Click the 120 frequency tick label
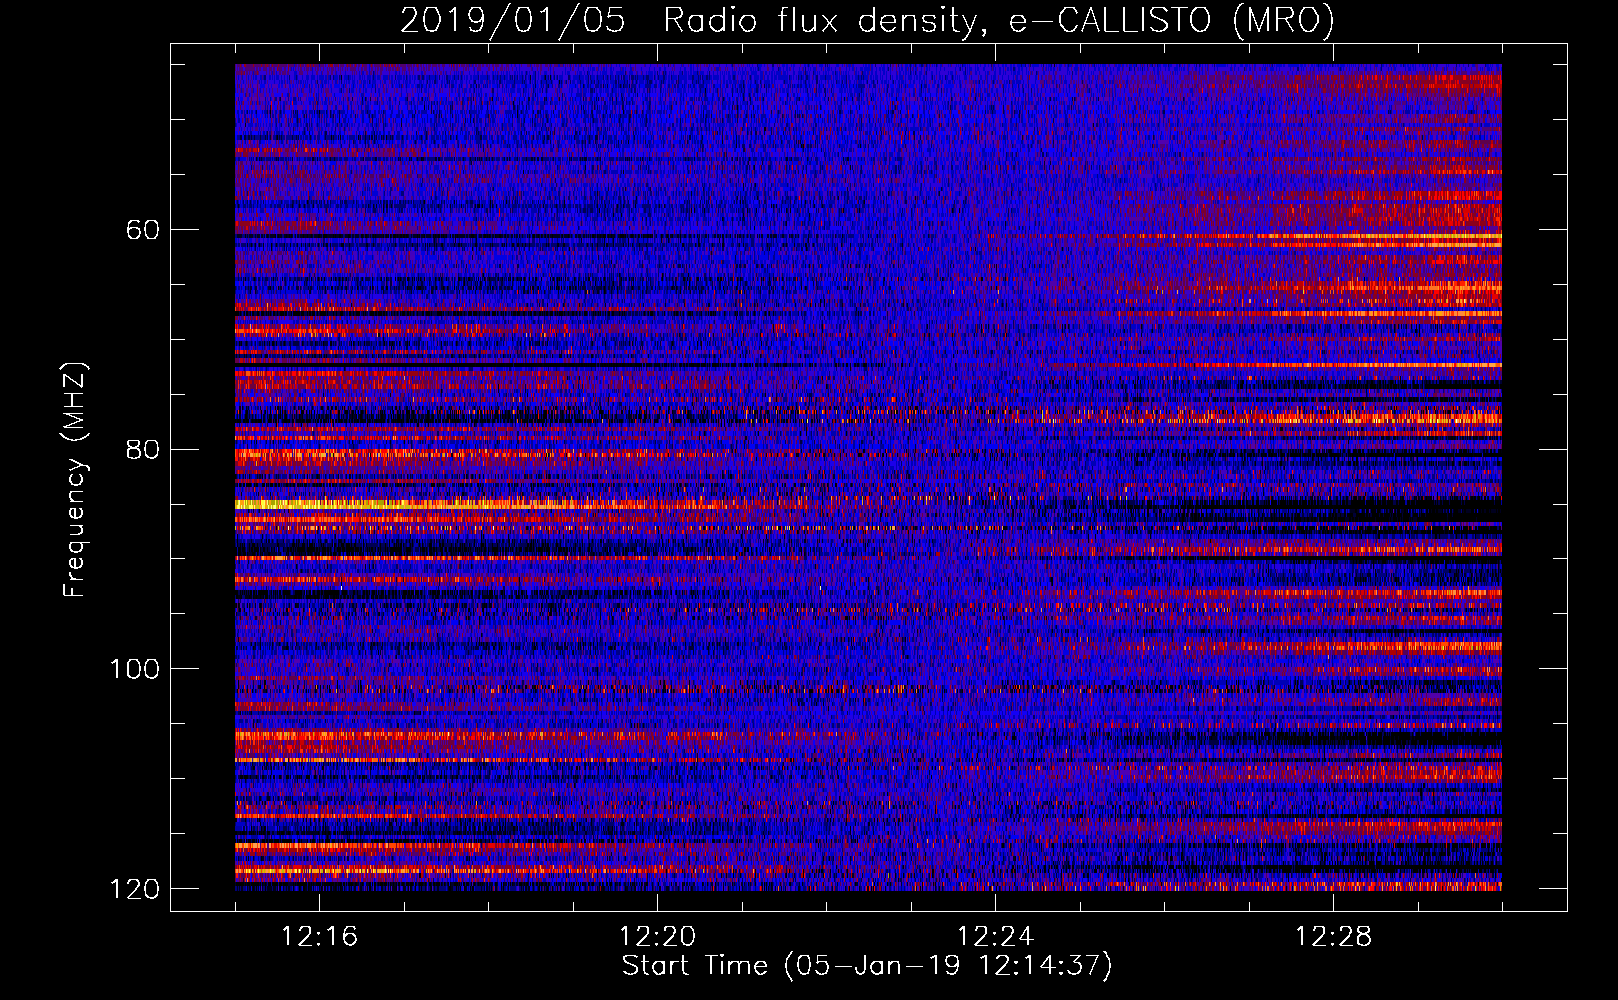 coord(135,889)
